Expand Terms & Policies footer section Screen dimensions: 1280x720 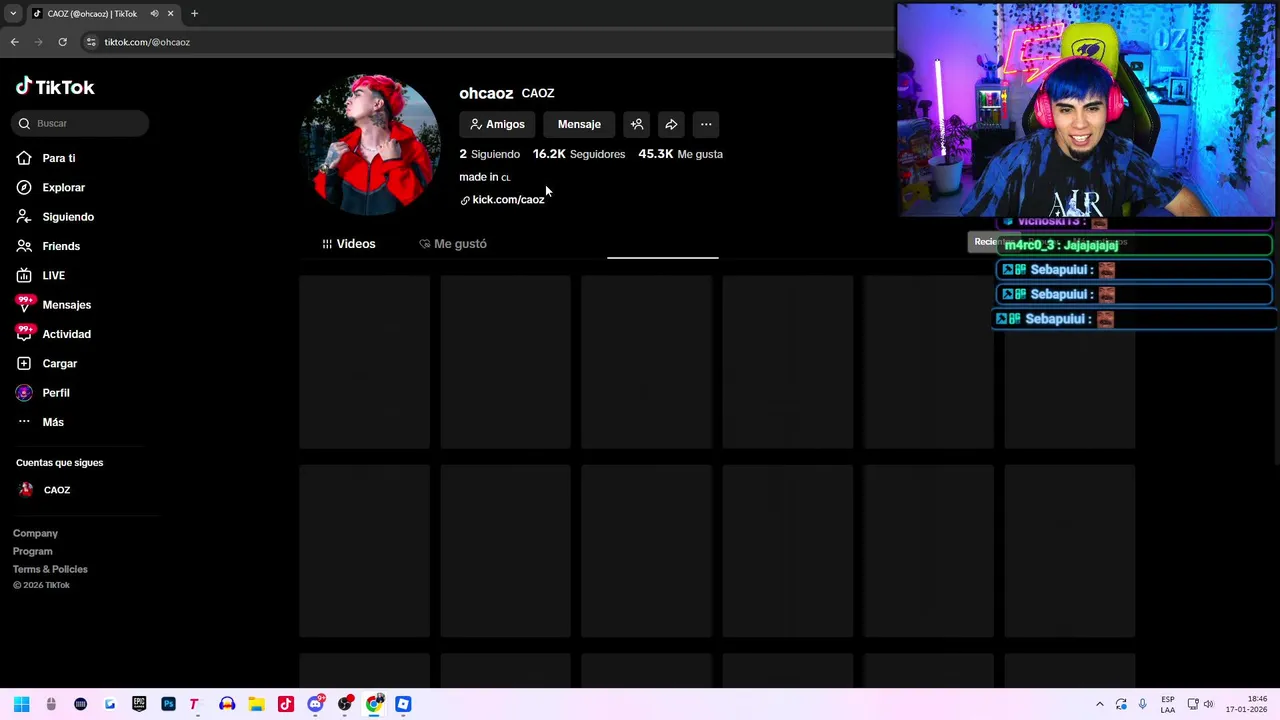pyautogui.click(x=50, y=569)
